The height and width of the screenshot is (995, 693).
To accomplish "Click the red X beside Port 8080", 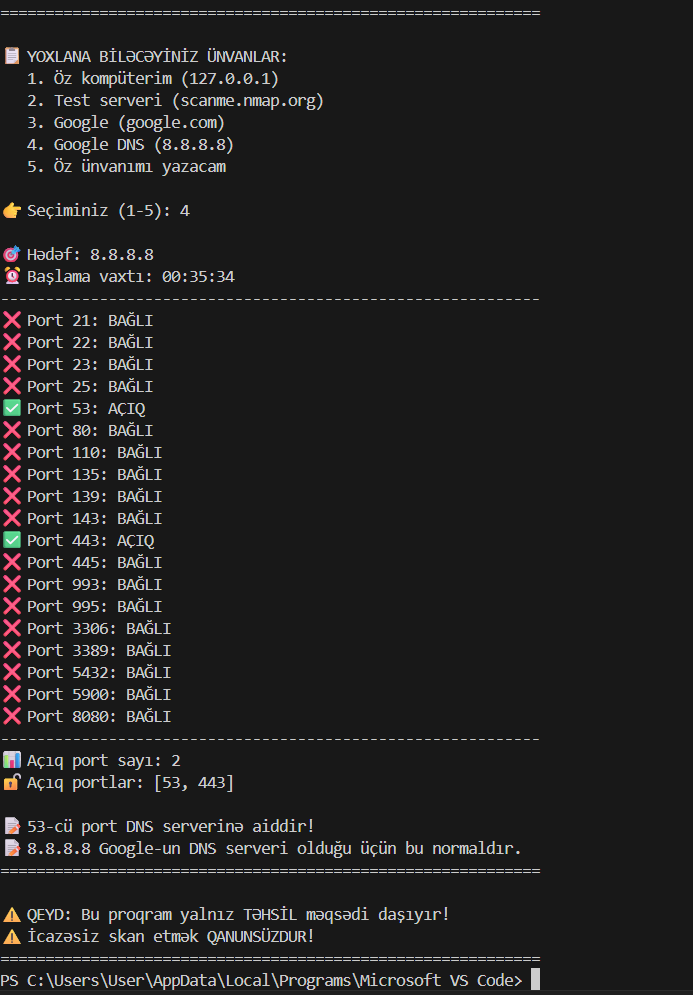I will [x=12, y=716].
